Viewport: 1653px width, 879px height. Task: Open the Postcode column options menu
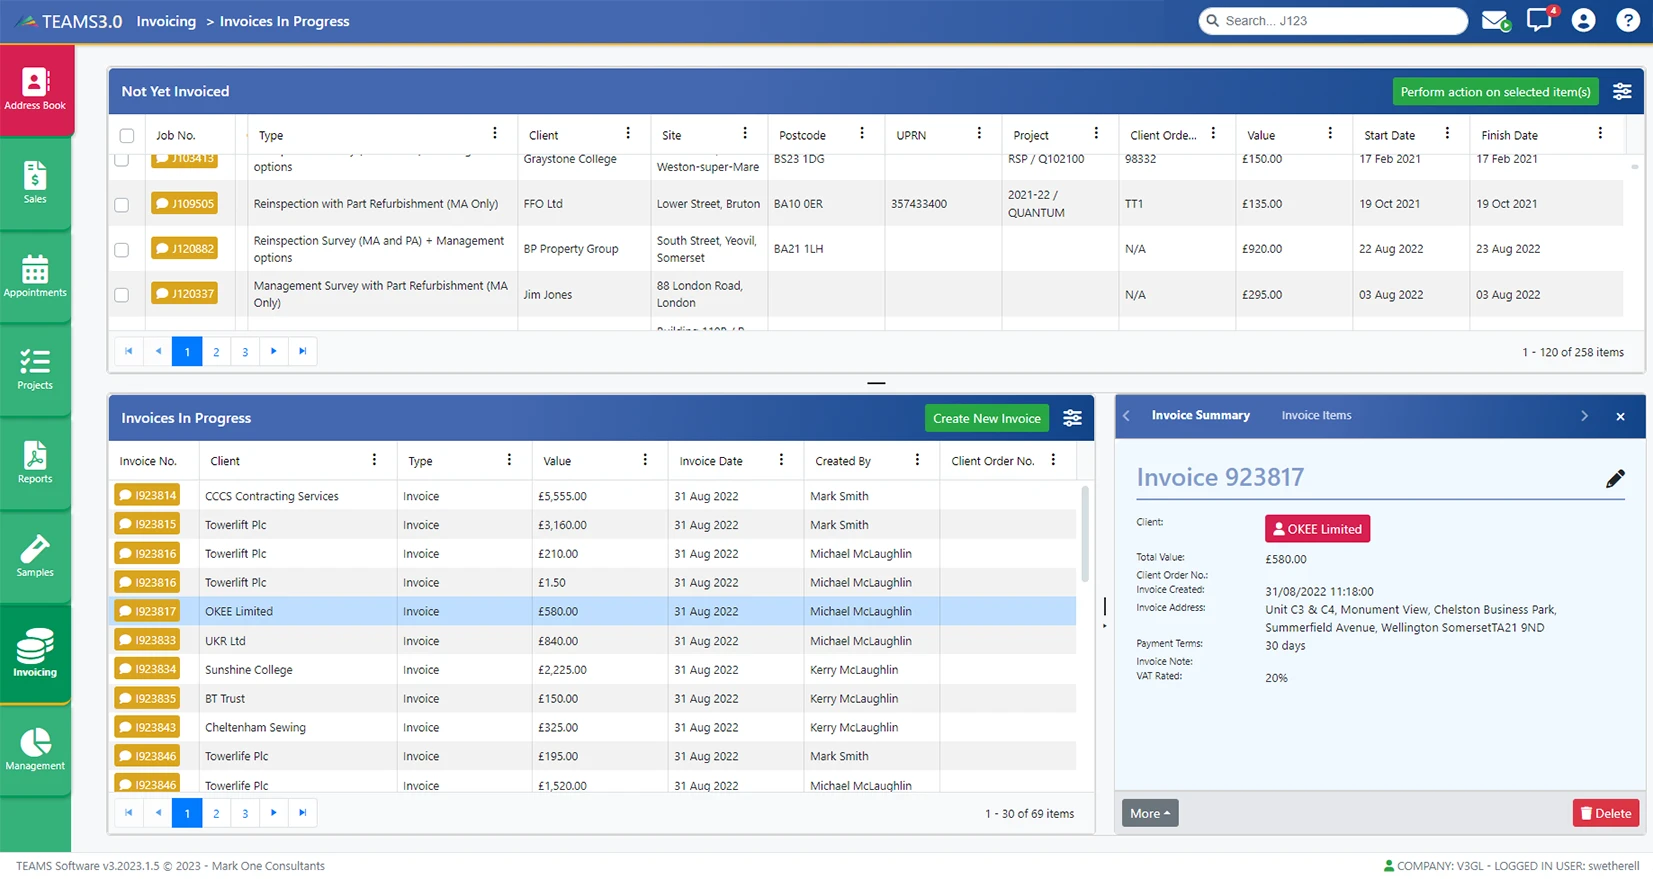[x=862, y=134]
